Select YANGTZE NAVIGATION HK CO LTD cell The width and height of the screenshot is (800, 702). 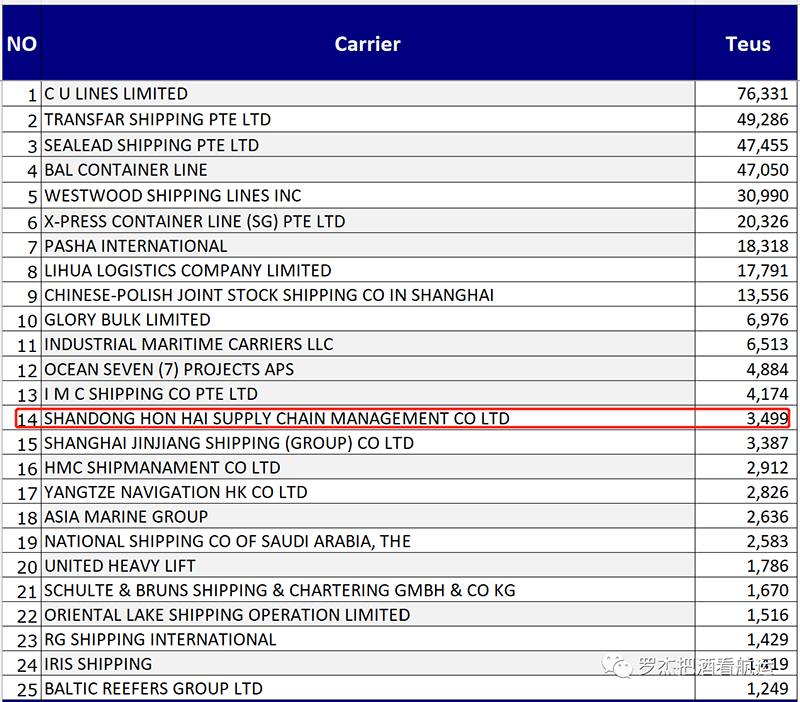click(368, 492)
